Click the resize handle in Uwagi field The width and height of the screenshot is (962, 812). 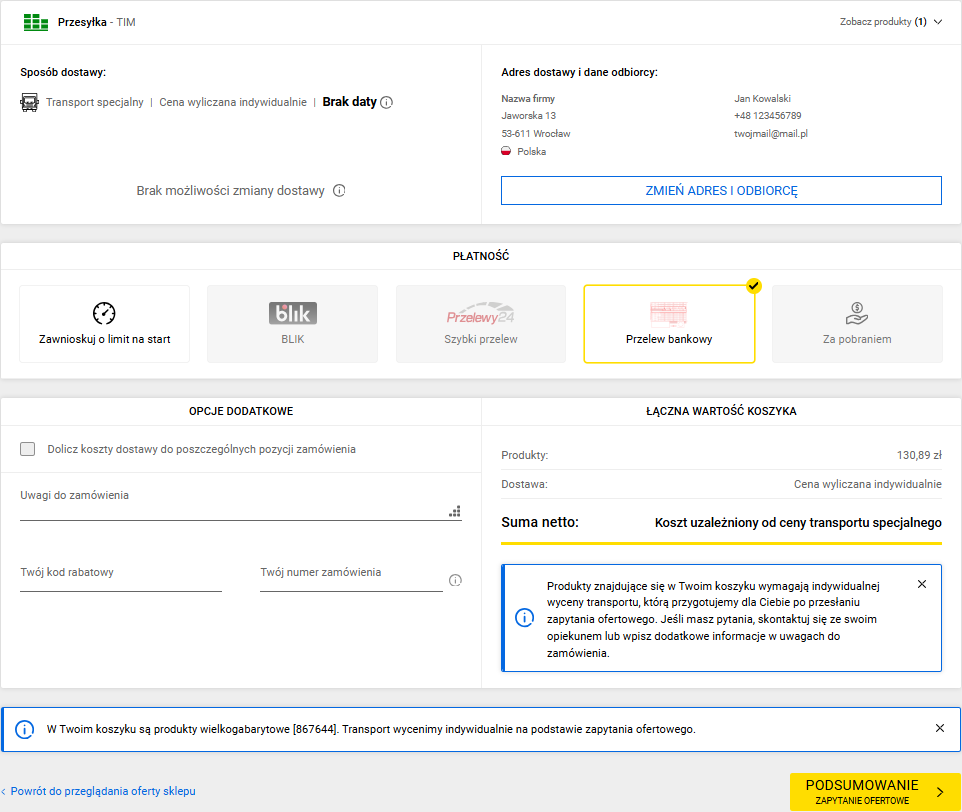(455, 511)
